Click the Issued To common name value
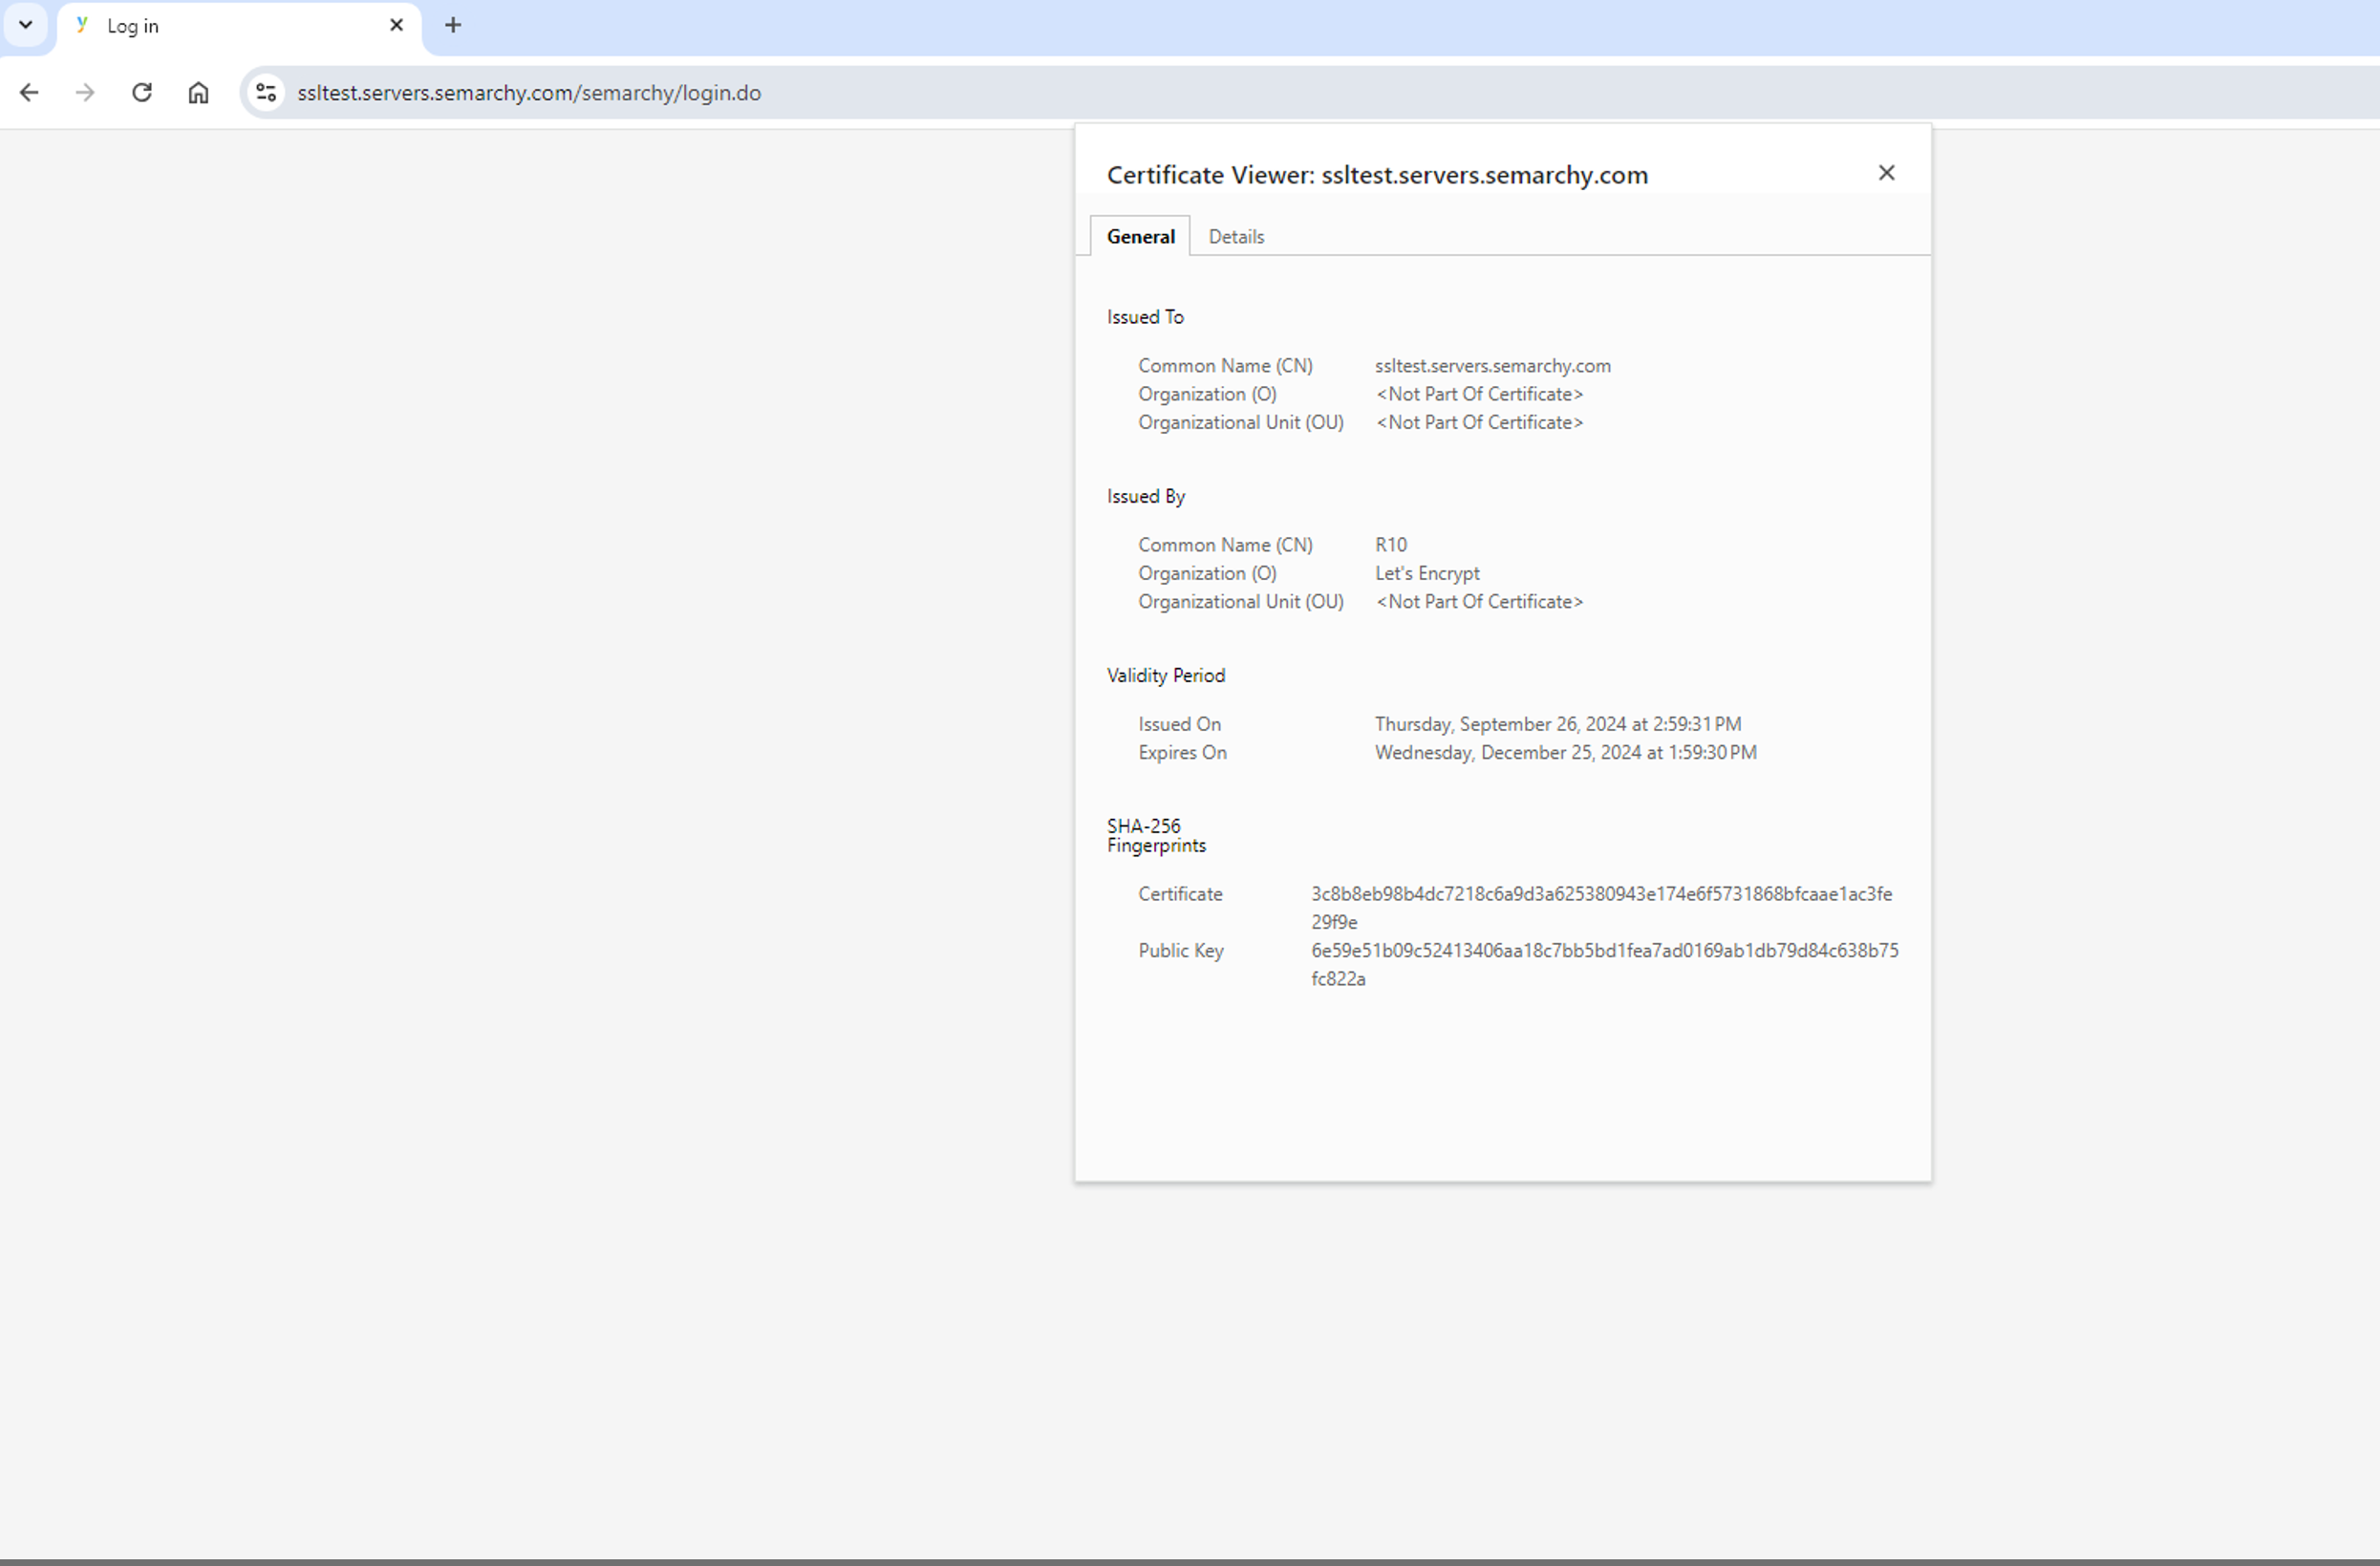Image resolution: width=2380 pixels, height=1566 pixels. (1492, 366)
